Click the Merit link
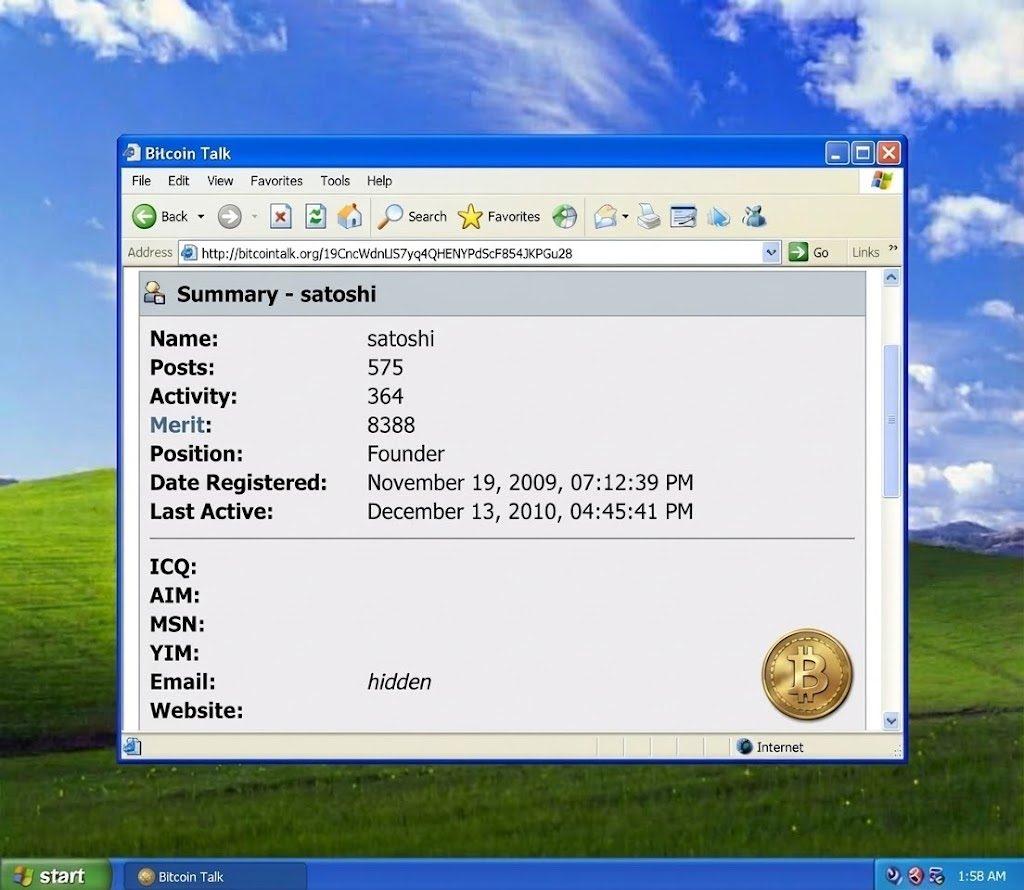The width and height of the screenshot is (1024, 890). [178, 425]
